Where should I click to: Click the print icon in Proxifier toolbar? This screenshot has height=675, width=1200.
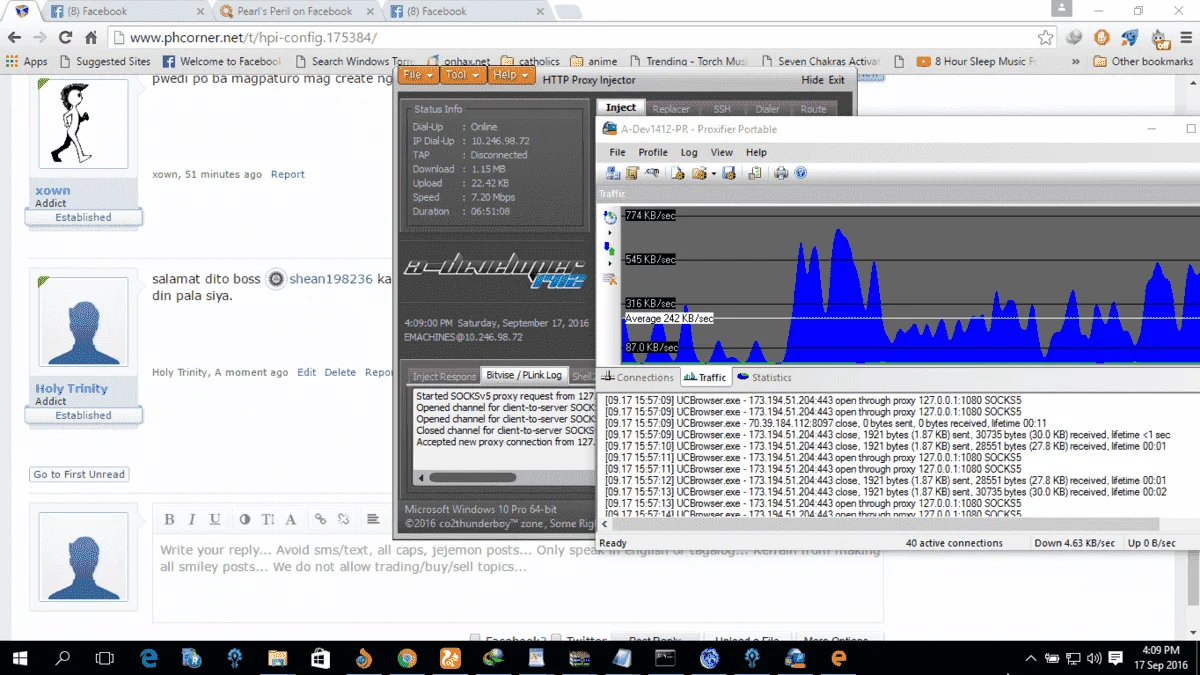(x=781, y=173)
